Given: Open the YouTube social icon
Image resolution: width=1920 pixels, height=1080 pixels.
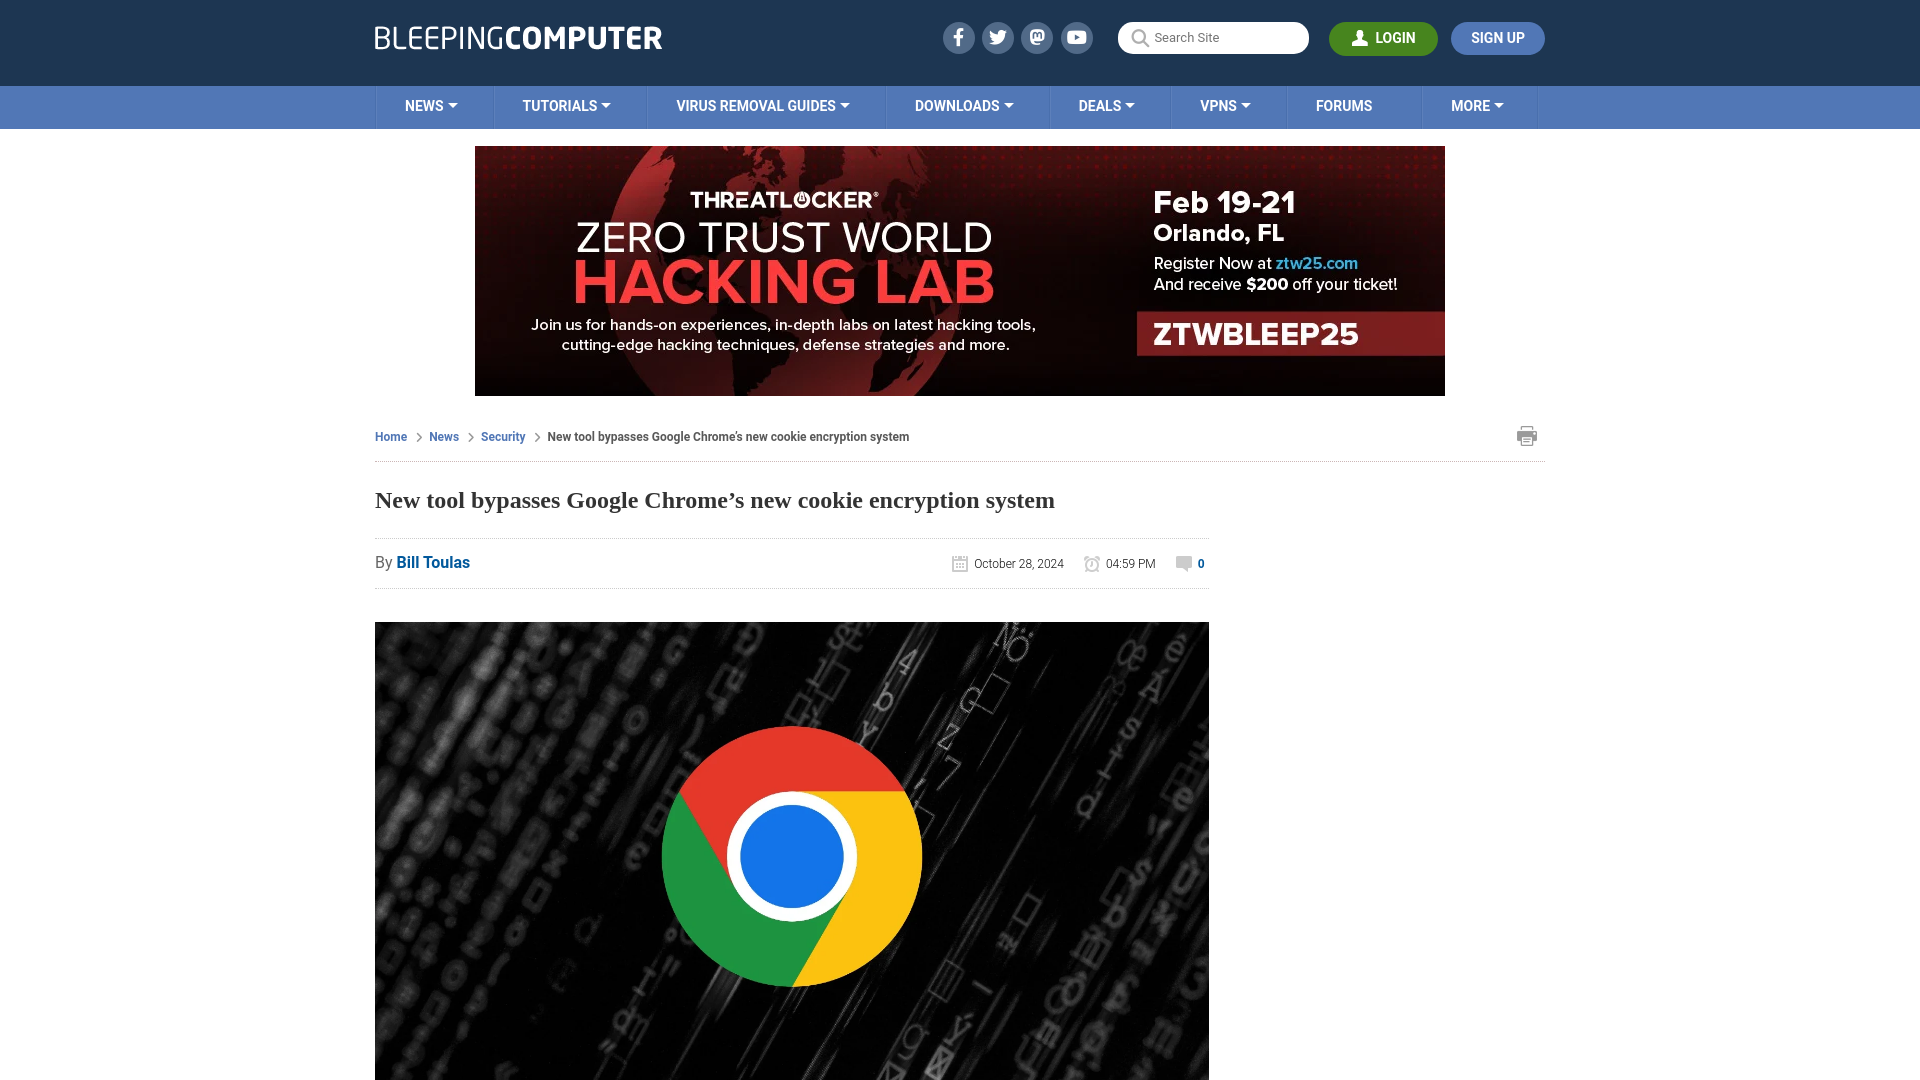Looking at the screenshot, I should click(1076, 37).
